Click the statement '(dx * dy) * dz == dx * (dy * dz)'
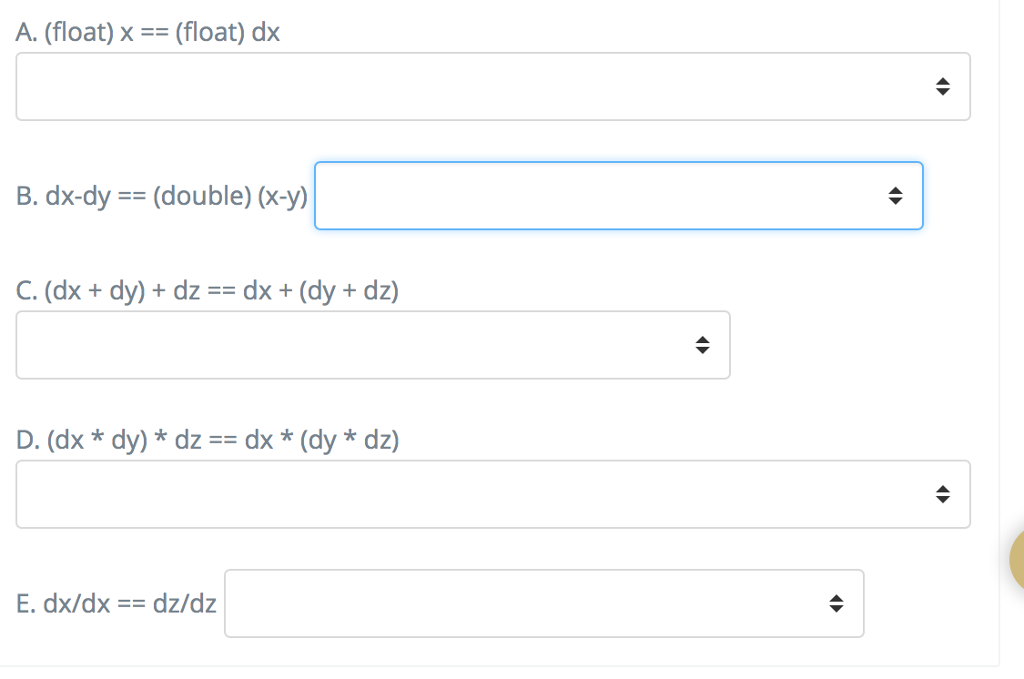The height and width of the screenshot is (679, 1024). pyautogui.click(x=207, y=439)
